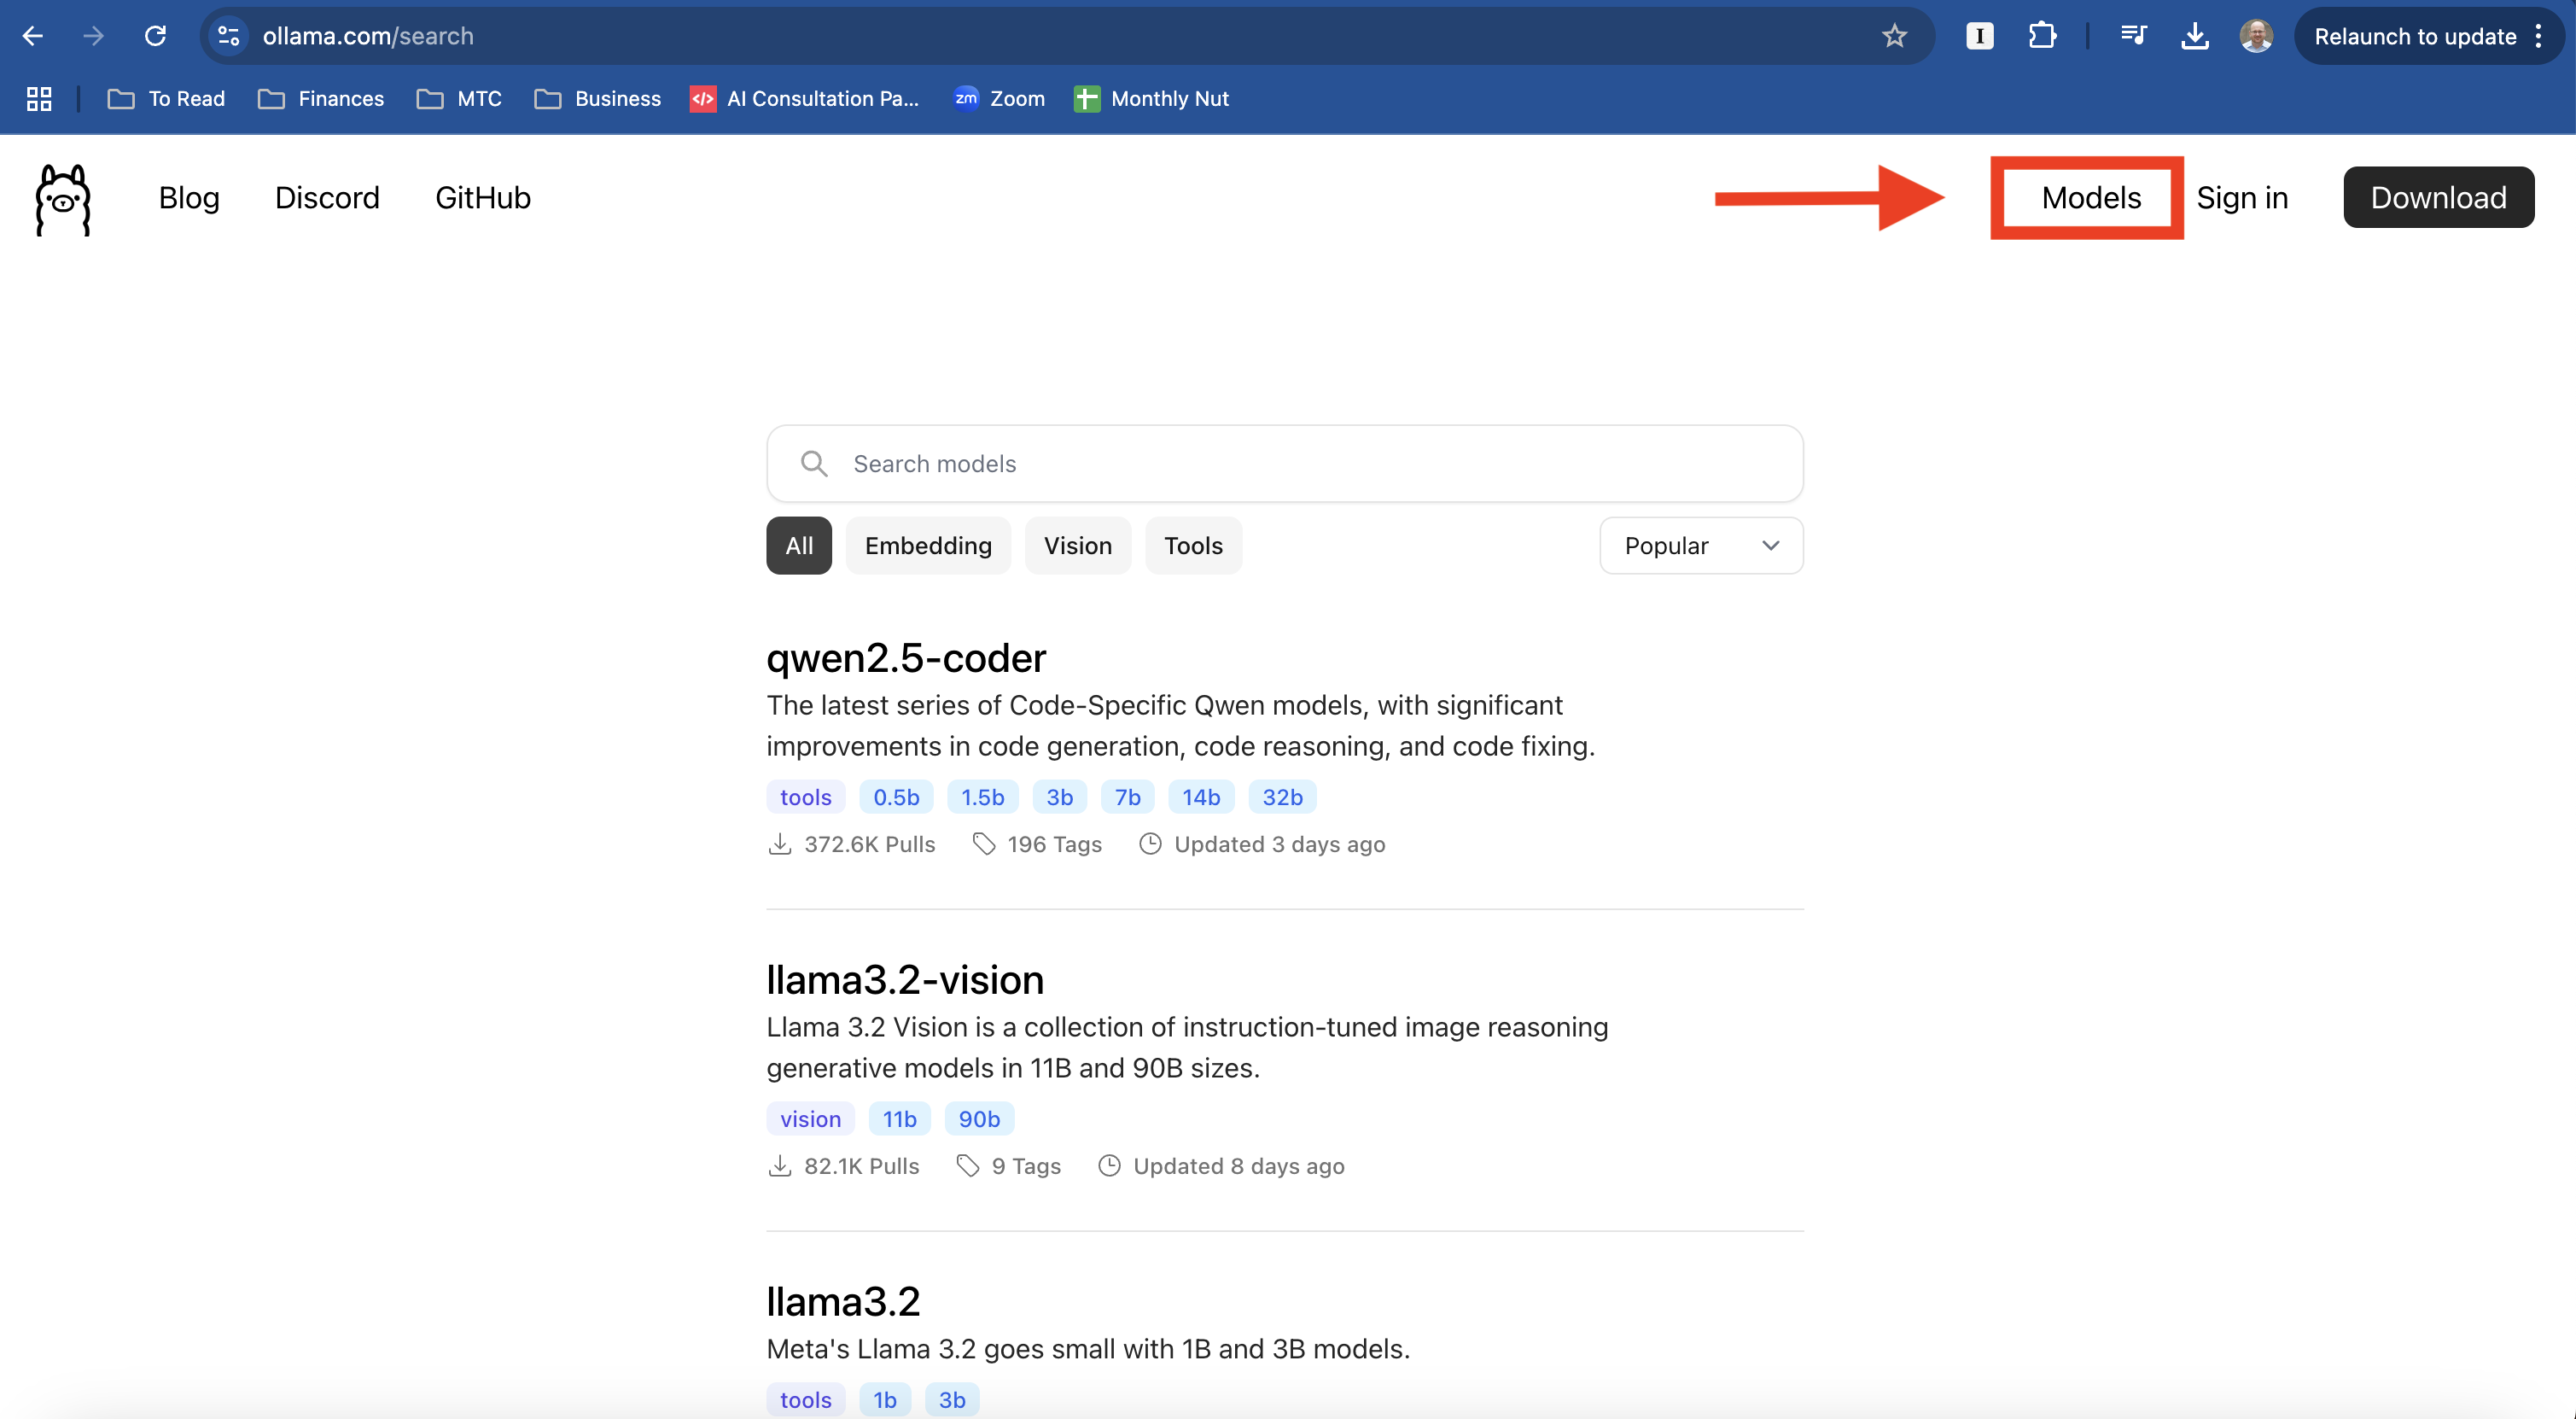Click the 1b tag
Viewport: 2576px width, 1419px height.
(885, 1400)
